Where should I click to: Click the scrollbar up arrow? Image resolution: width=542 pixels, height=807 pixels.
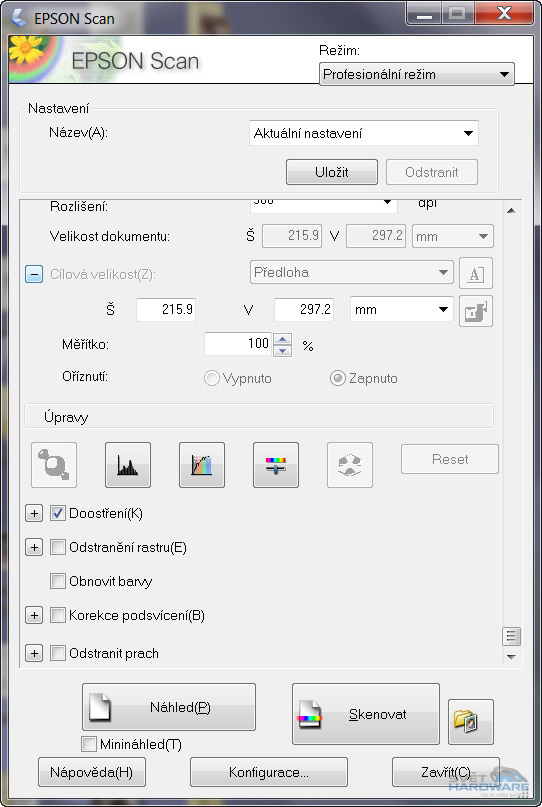point(511,210)
